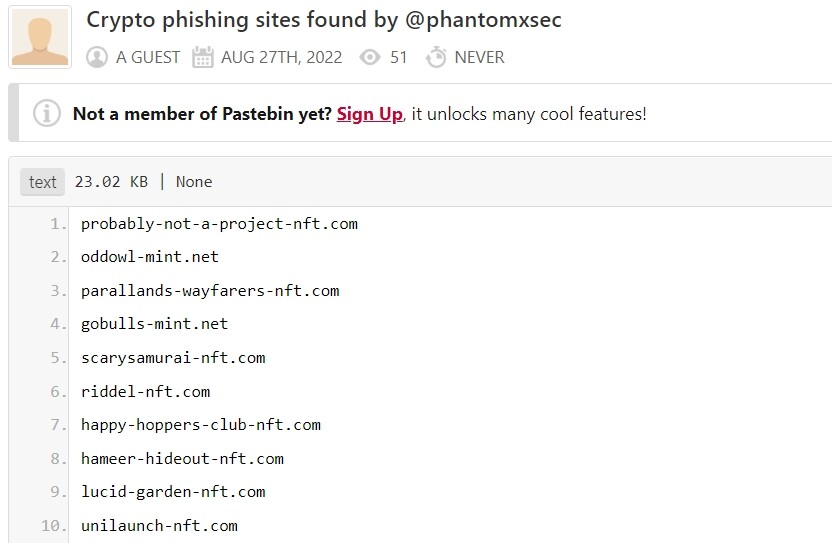Click line 1 probably-not-a-project-nft.com
832x543 pixels.
tap(219, 224)
